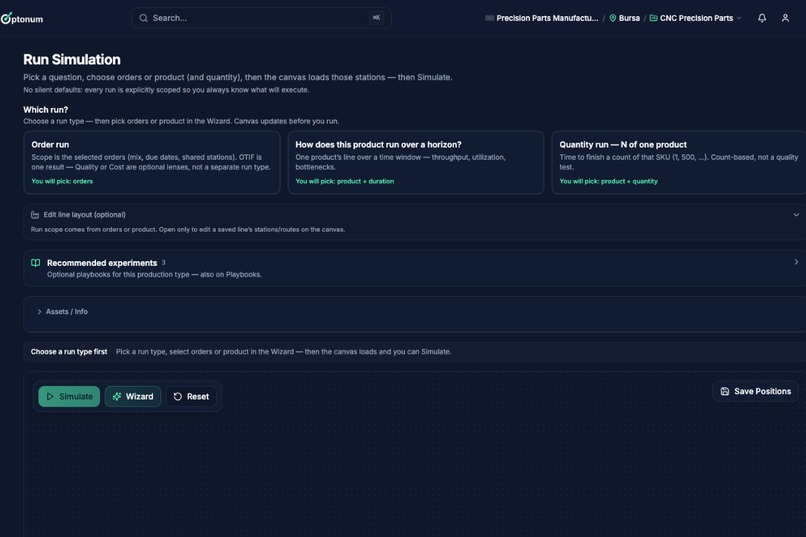Screen dimensions: 806x537
Task: Expand Edit line layout (optional) section
Action: coord(414,222)
